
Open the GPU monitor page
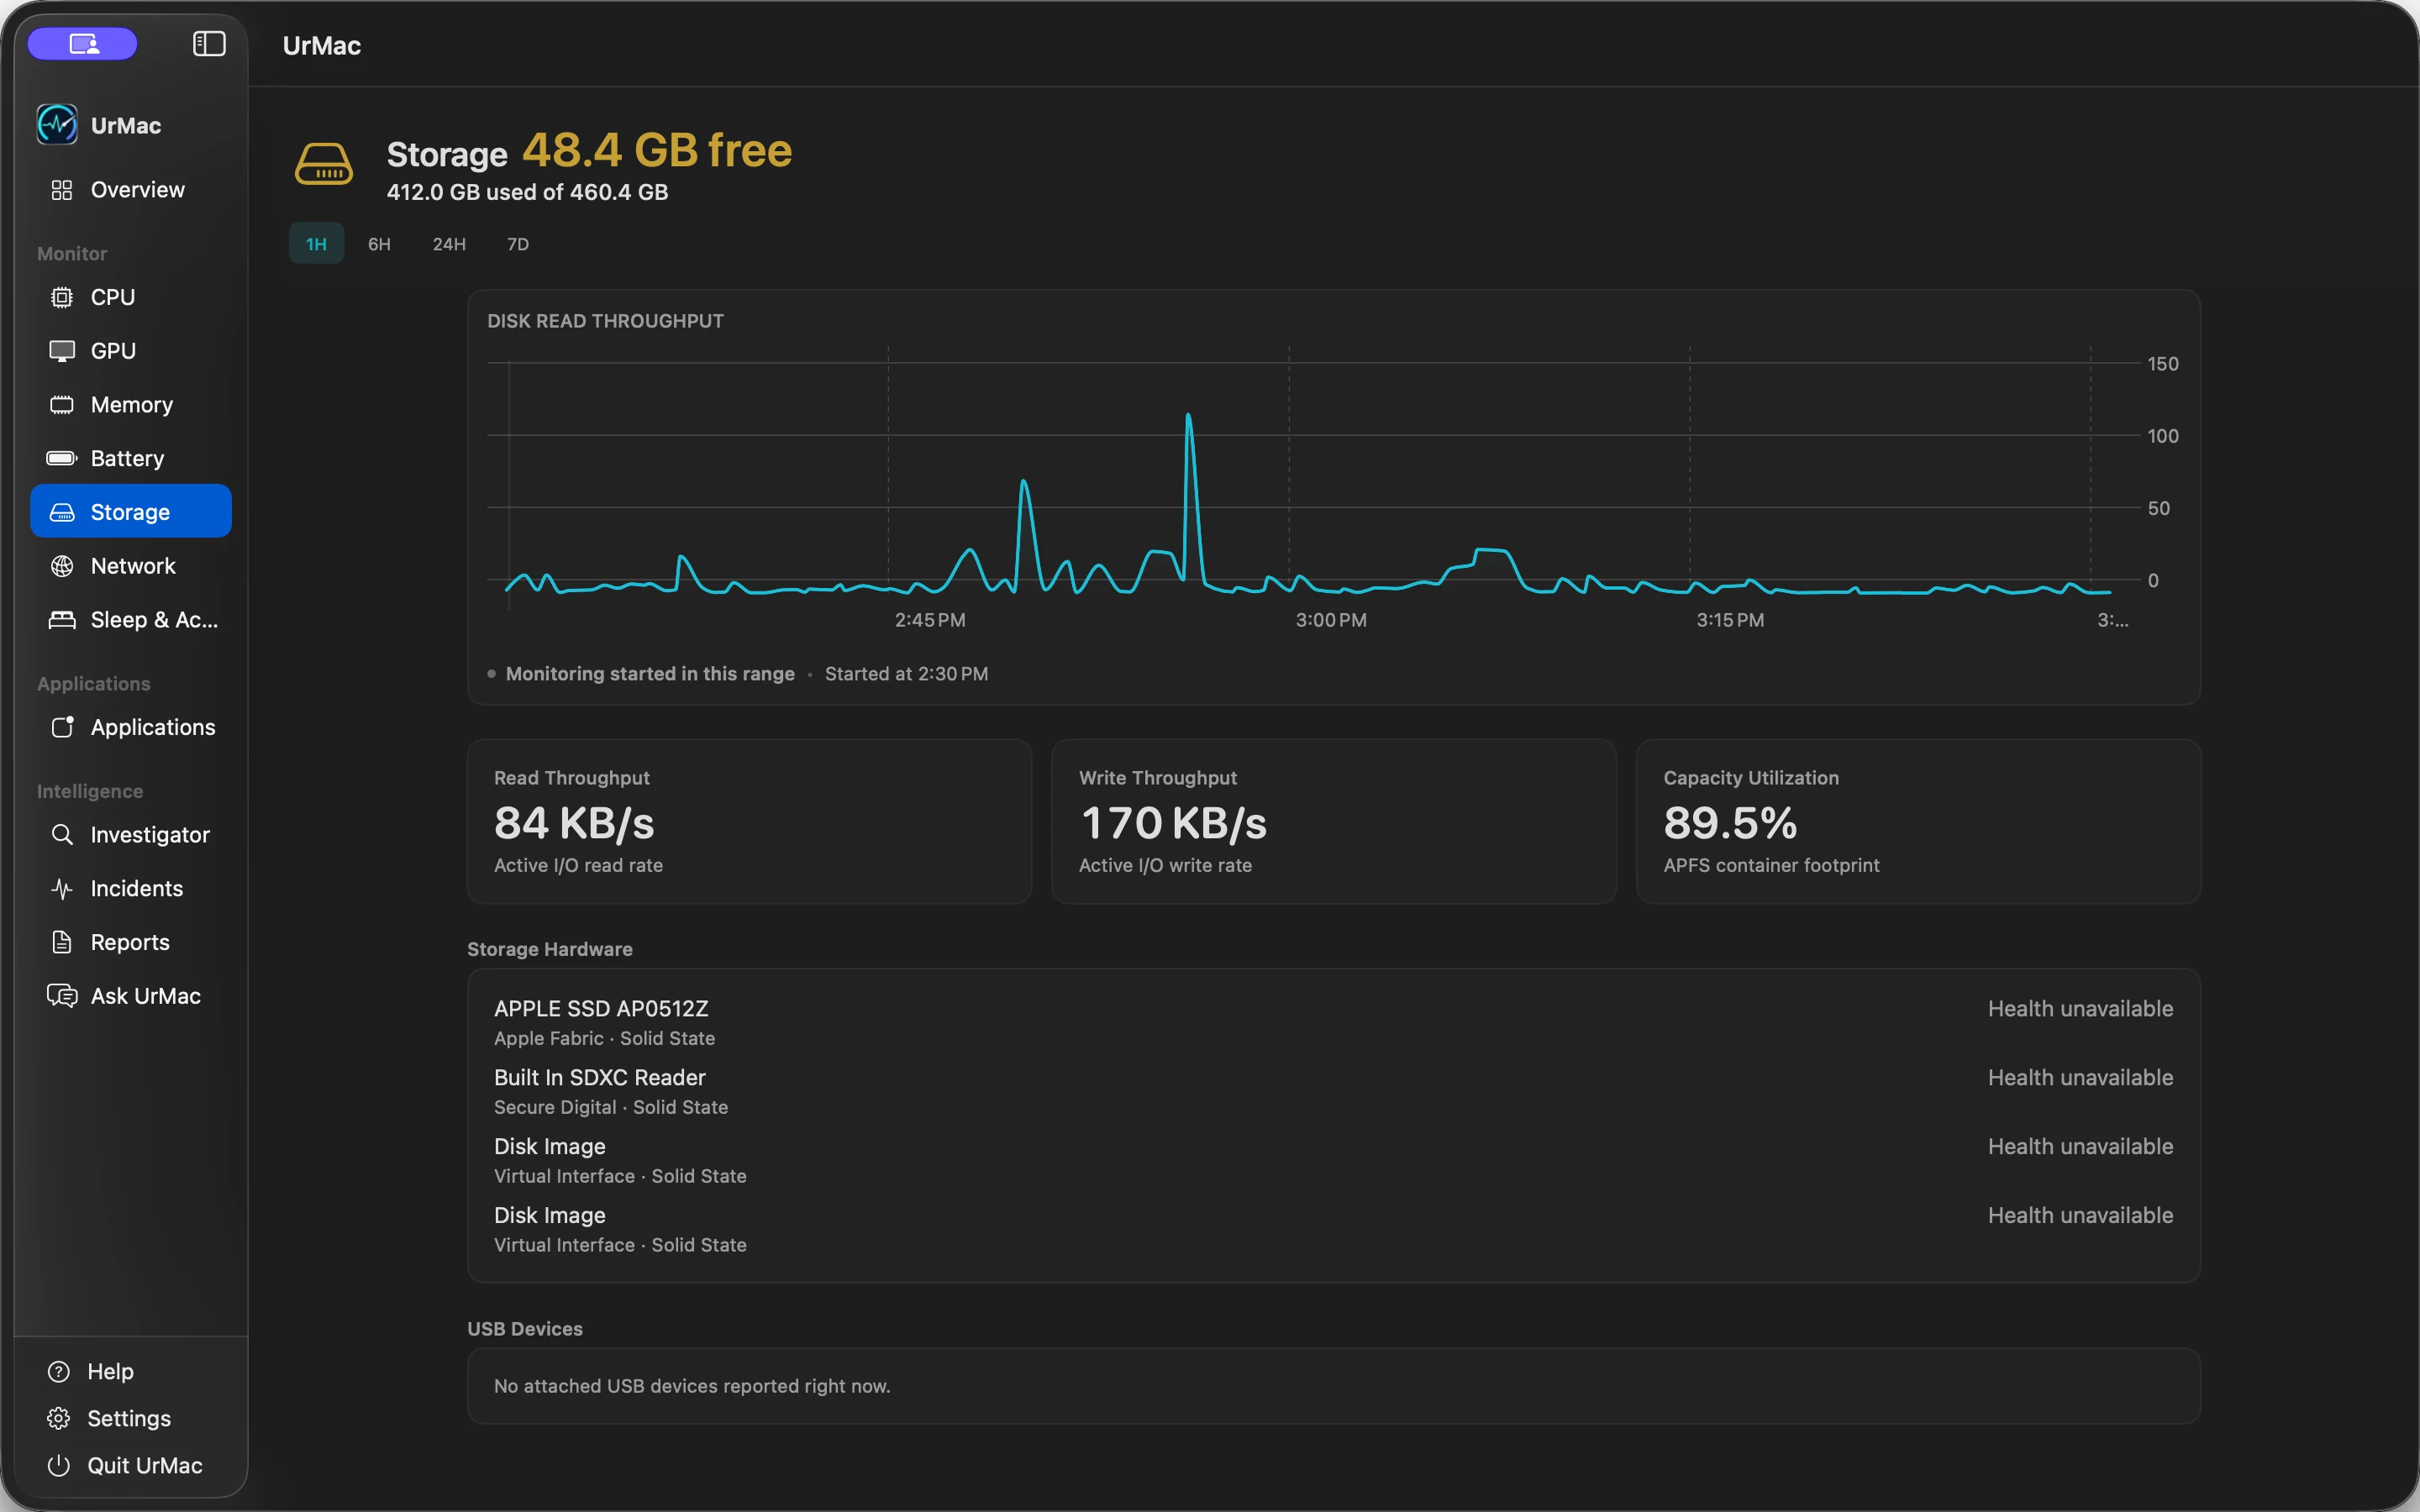click(131, 351)
